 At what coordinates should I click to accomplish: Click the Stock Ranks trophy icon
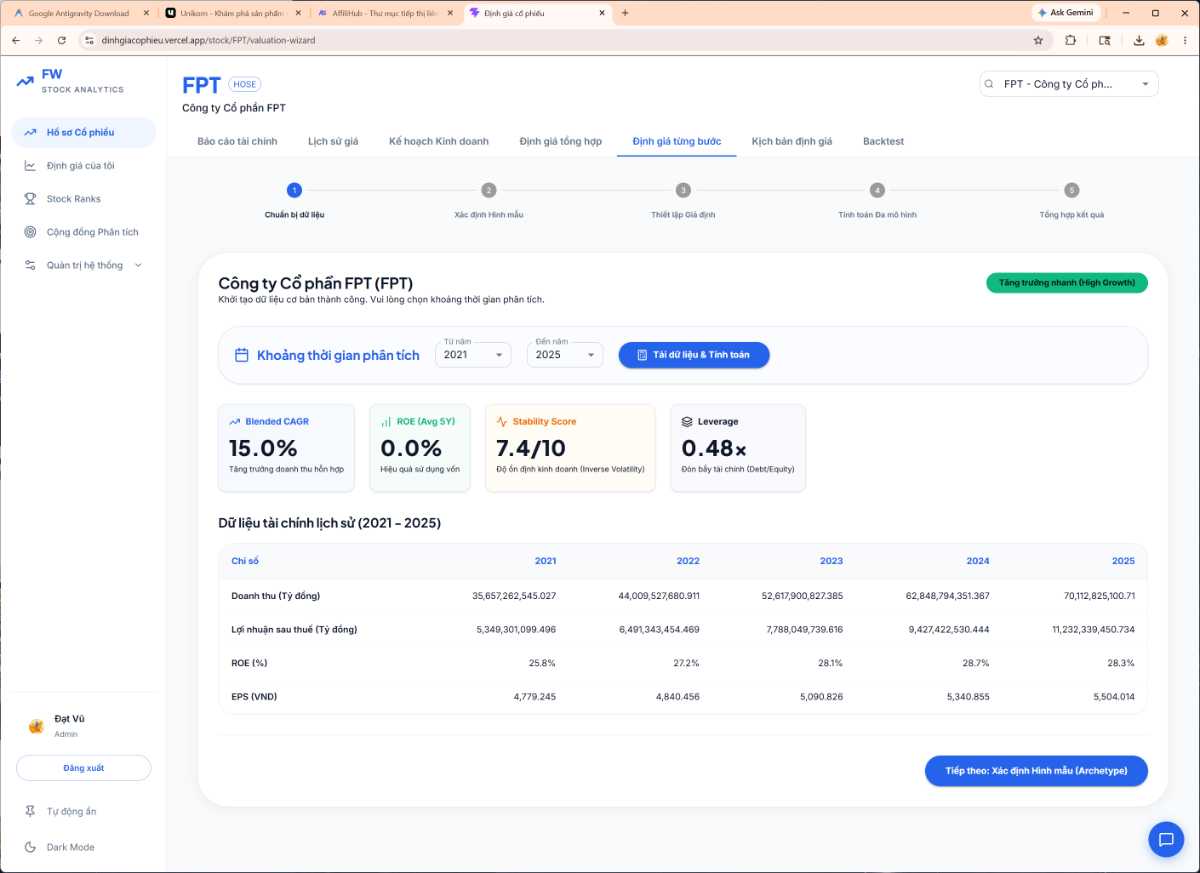(x=30, y=199)
